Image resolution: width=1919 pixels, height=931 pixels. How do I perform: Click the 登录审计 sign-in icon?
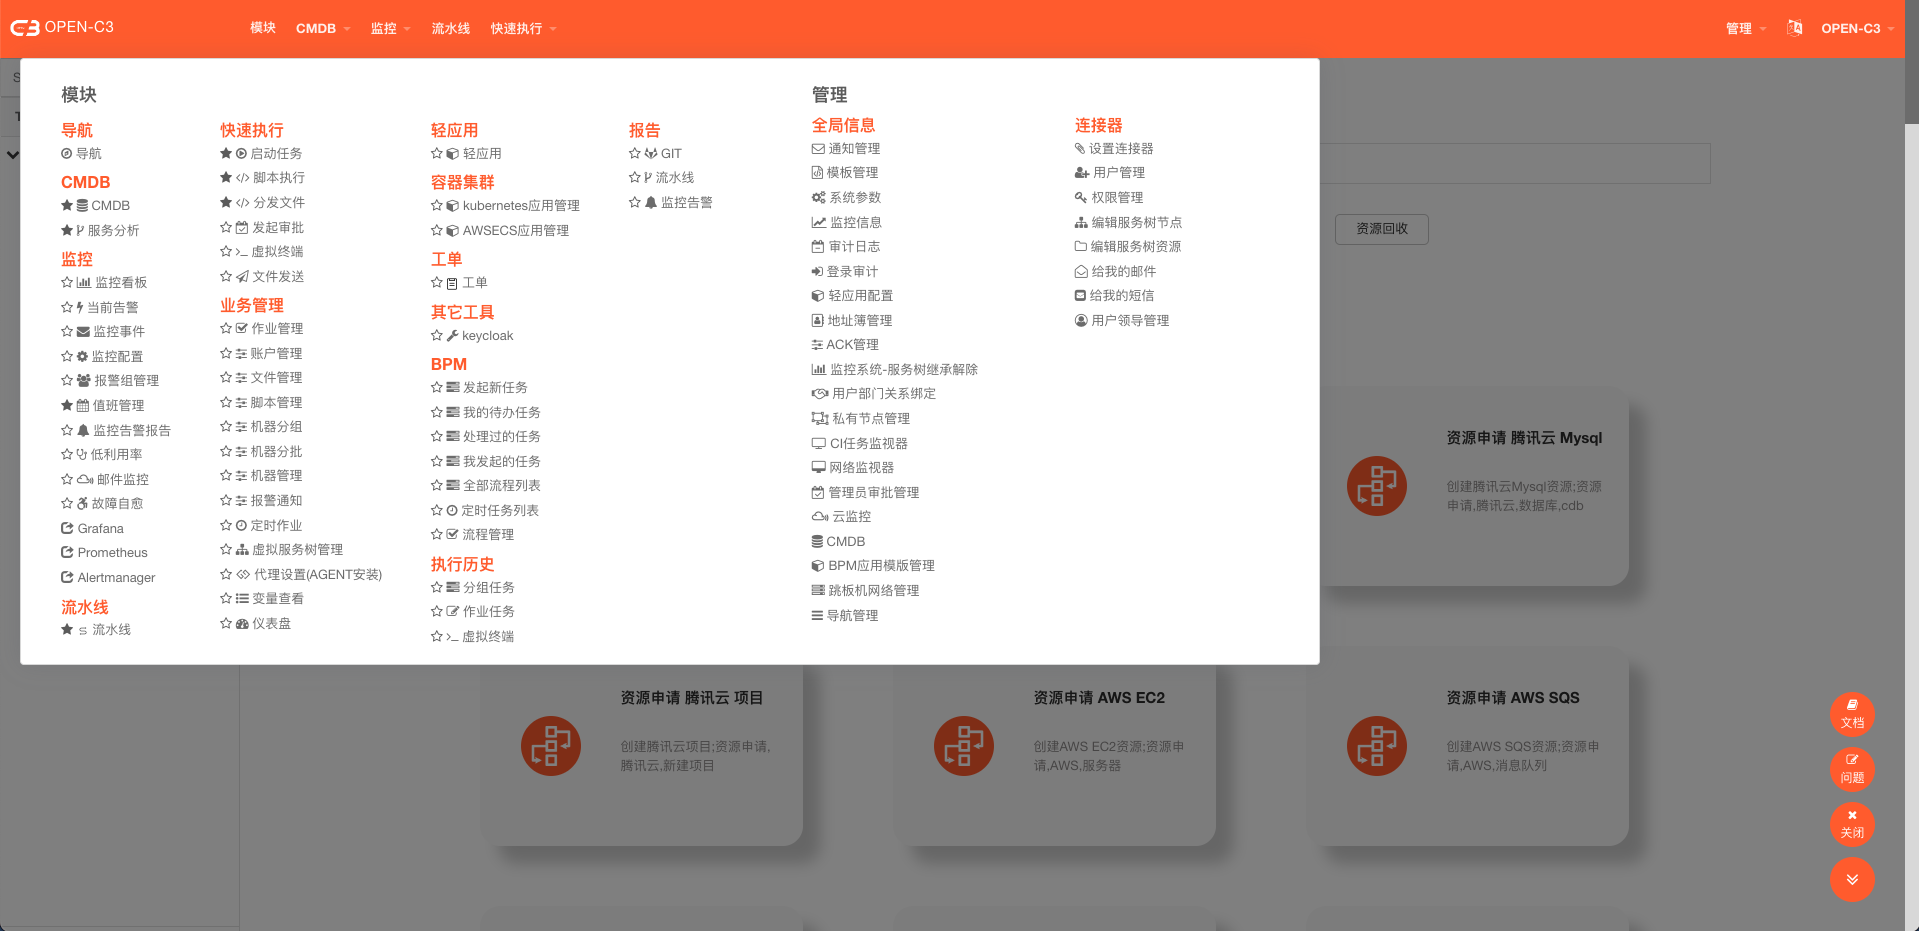[x=817, y=271]
